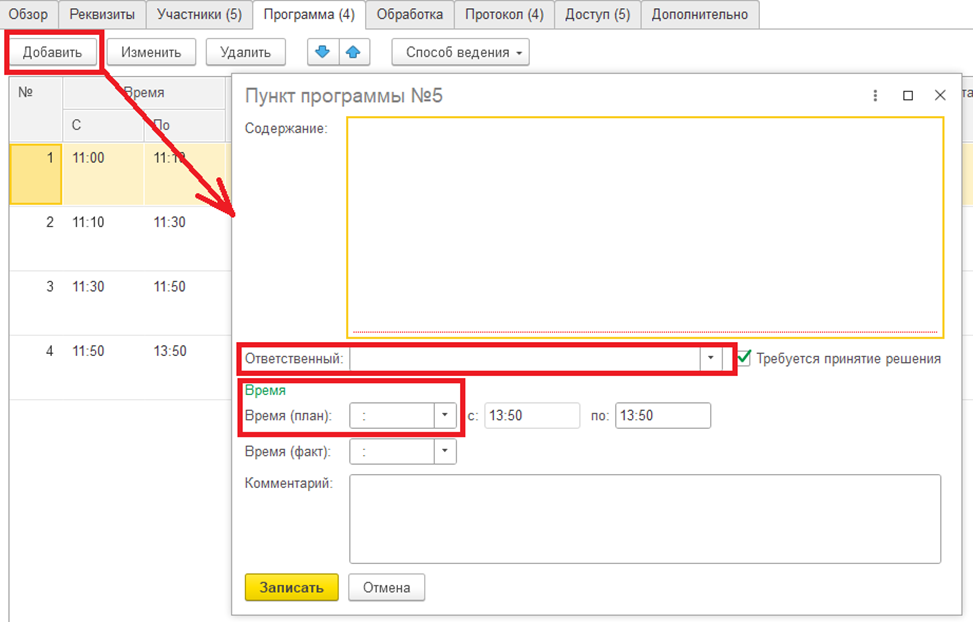Viewport: 973px width, 622px height.
Task: Click the Отмена button
Action: click(x=386, y=587)
